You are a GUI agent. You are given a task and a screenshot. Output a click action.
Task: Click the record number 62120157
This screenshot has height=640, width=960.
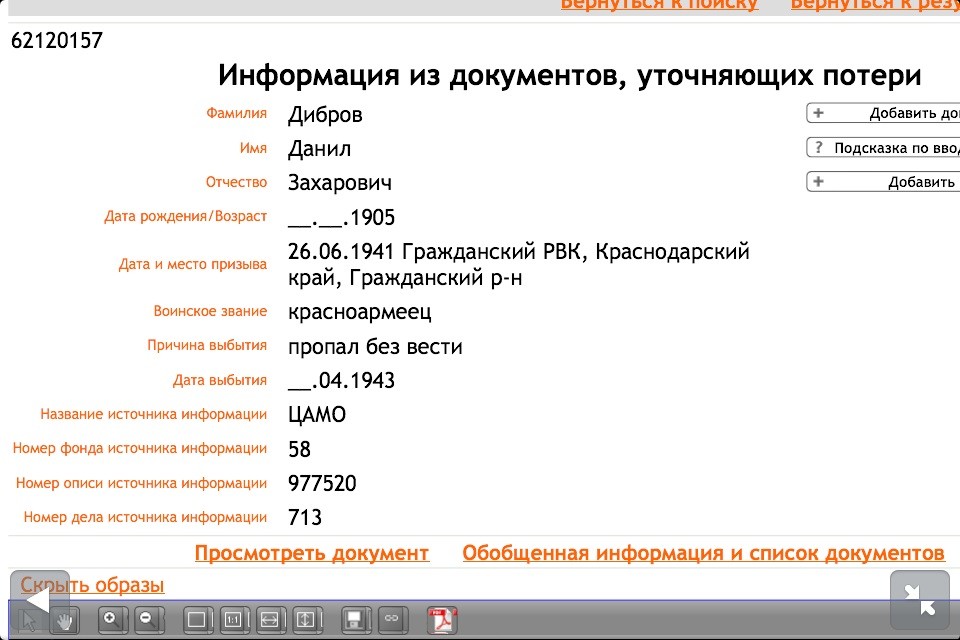tap(57, 41)
